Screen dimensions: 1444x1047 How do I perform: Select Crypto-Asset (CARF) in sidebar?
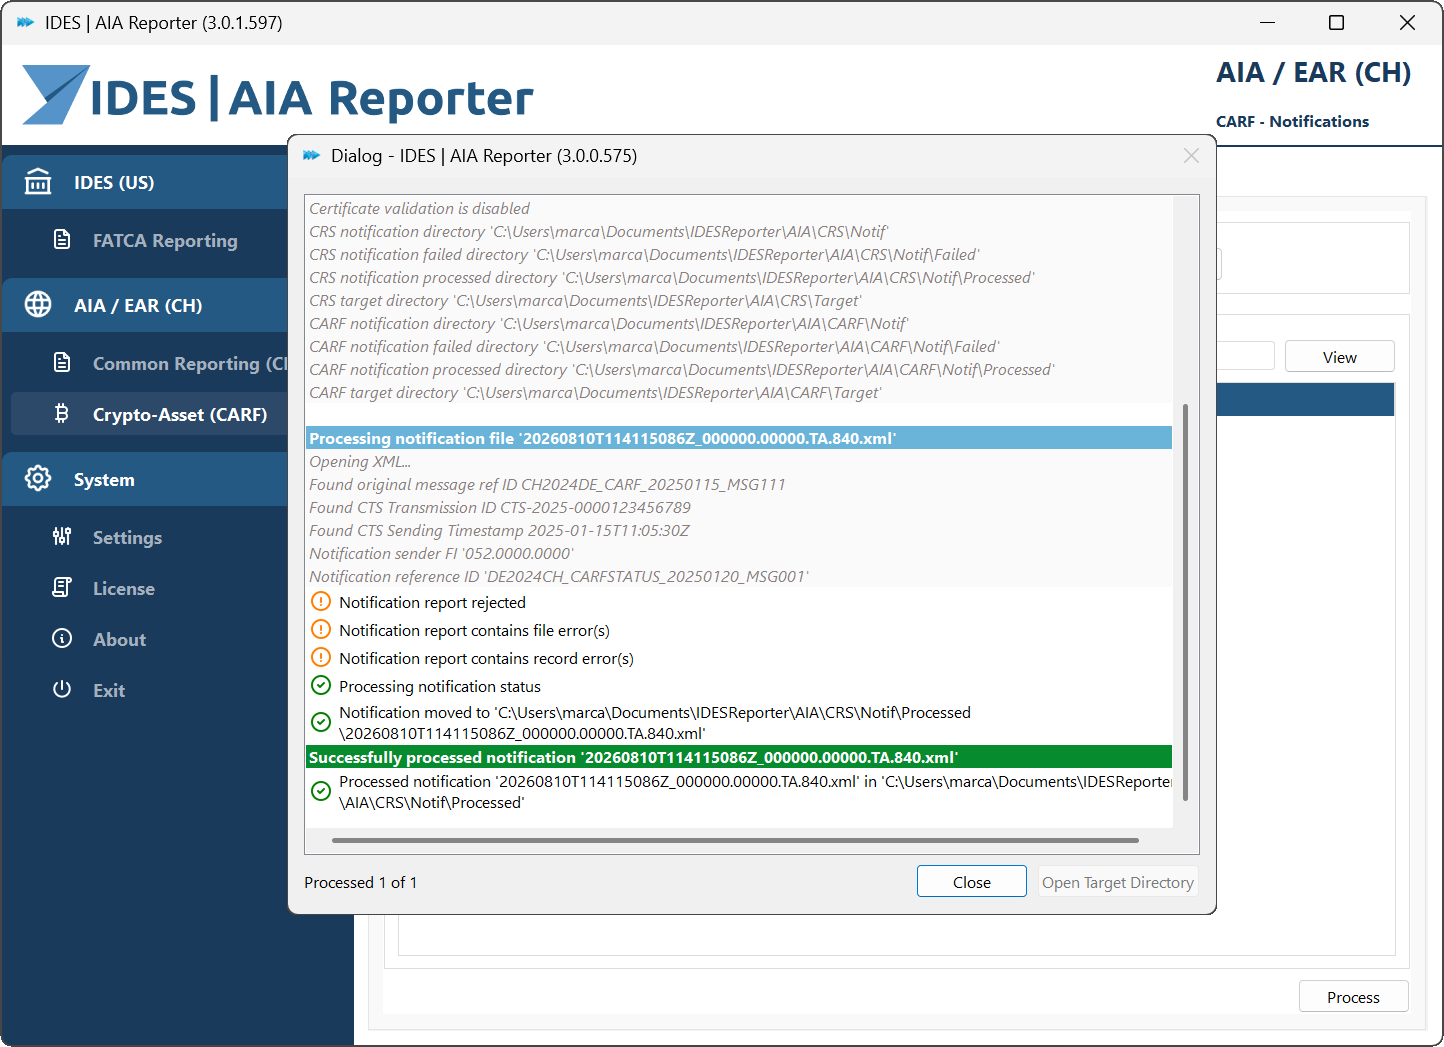150,414
